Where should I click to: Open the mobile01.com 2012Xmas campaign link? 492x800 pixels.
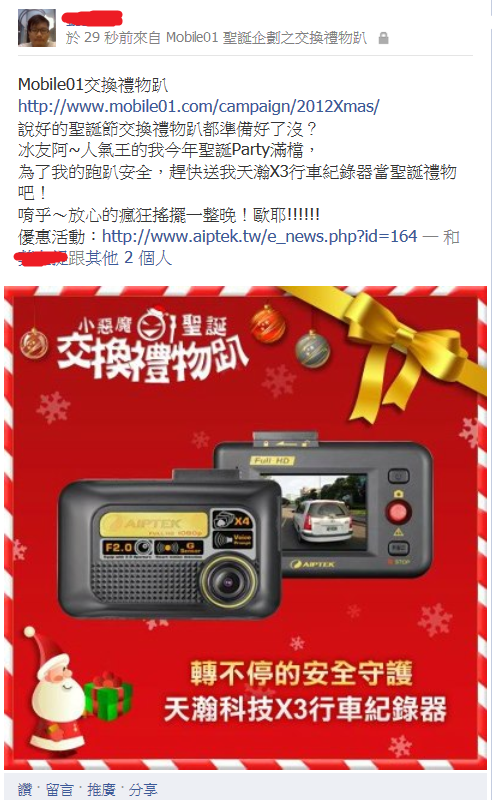click(199, 106)
